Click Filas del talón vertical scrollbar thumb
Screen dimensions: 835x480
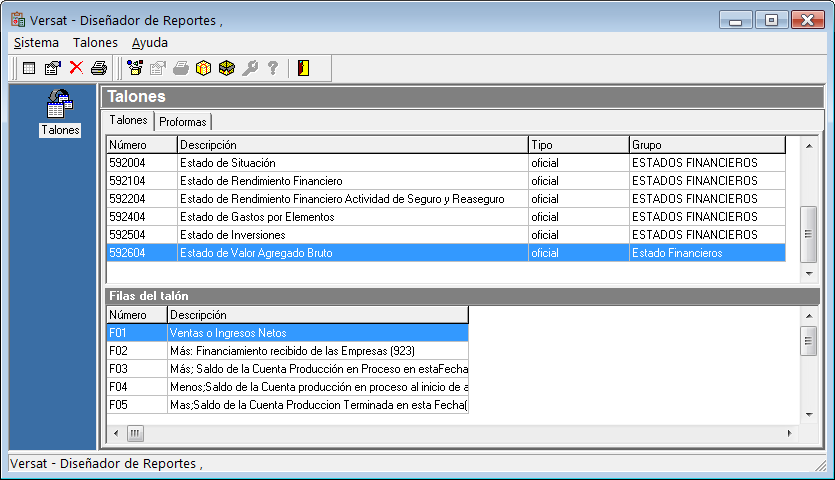point(809,341)
